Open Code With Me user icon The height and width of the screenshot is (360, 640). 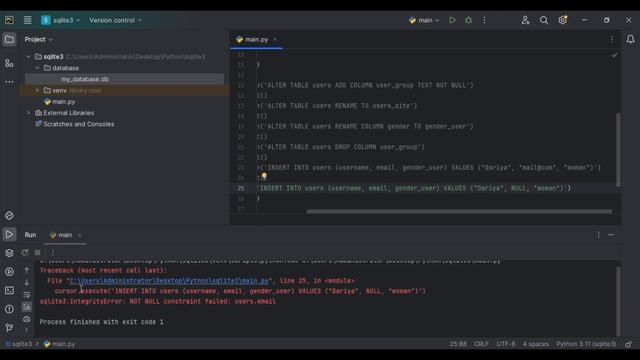[525, 20]
